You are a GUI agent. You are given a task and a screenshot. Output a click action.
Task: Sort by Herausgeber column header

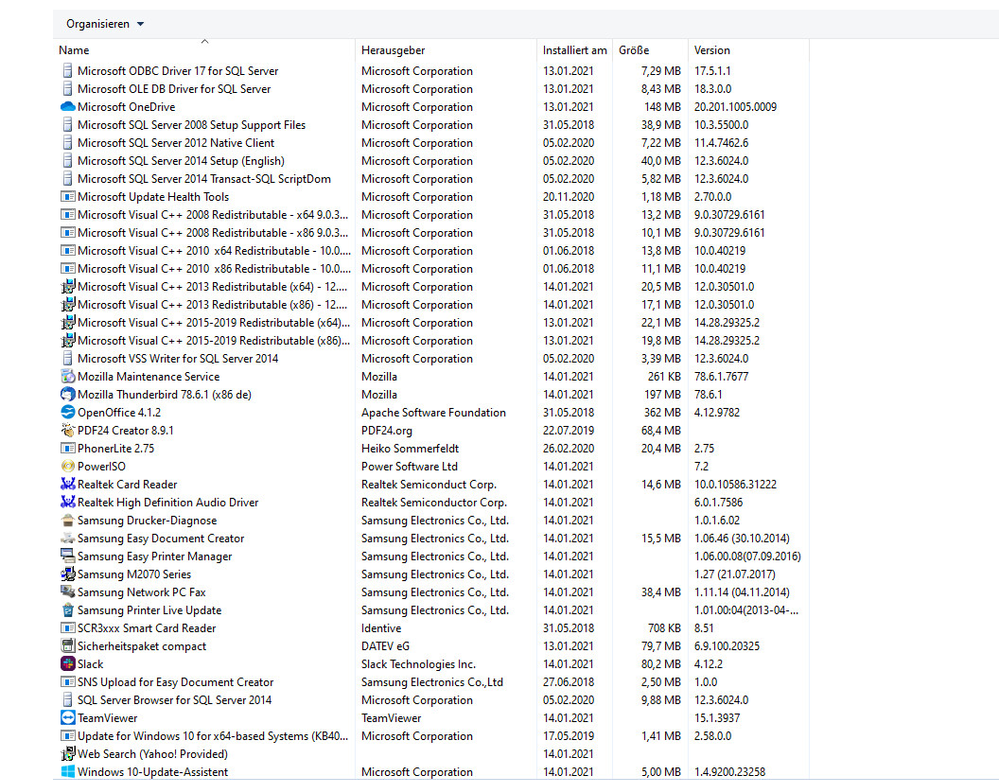[x=392, y=50]
